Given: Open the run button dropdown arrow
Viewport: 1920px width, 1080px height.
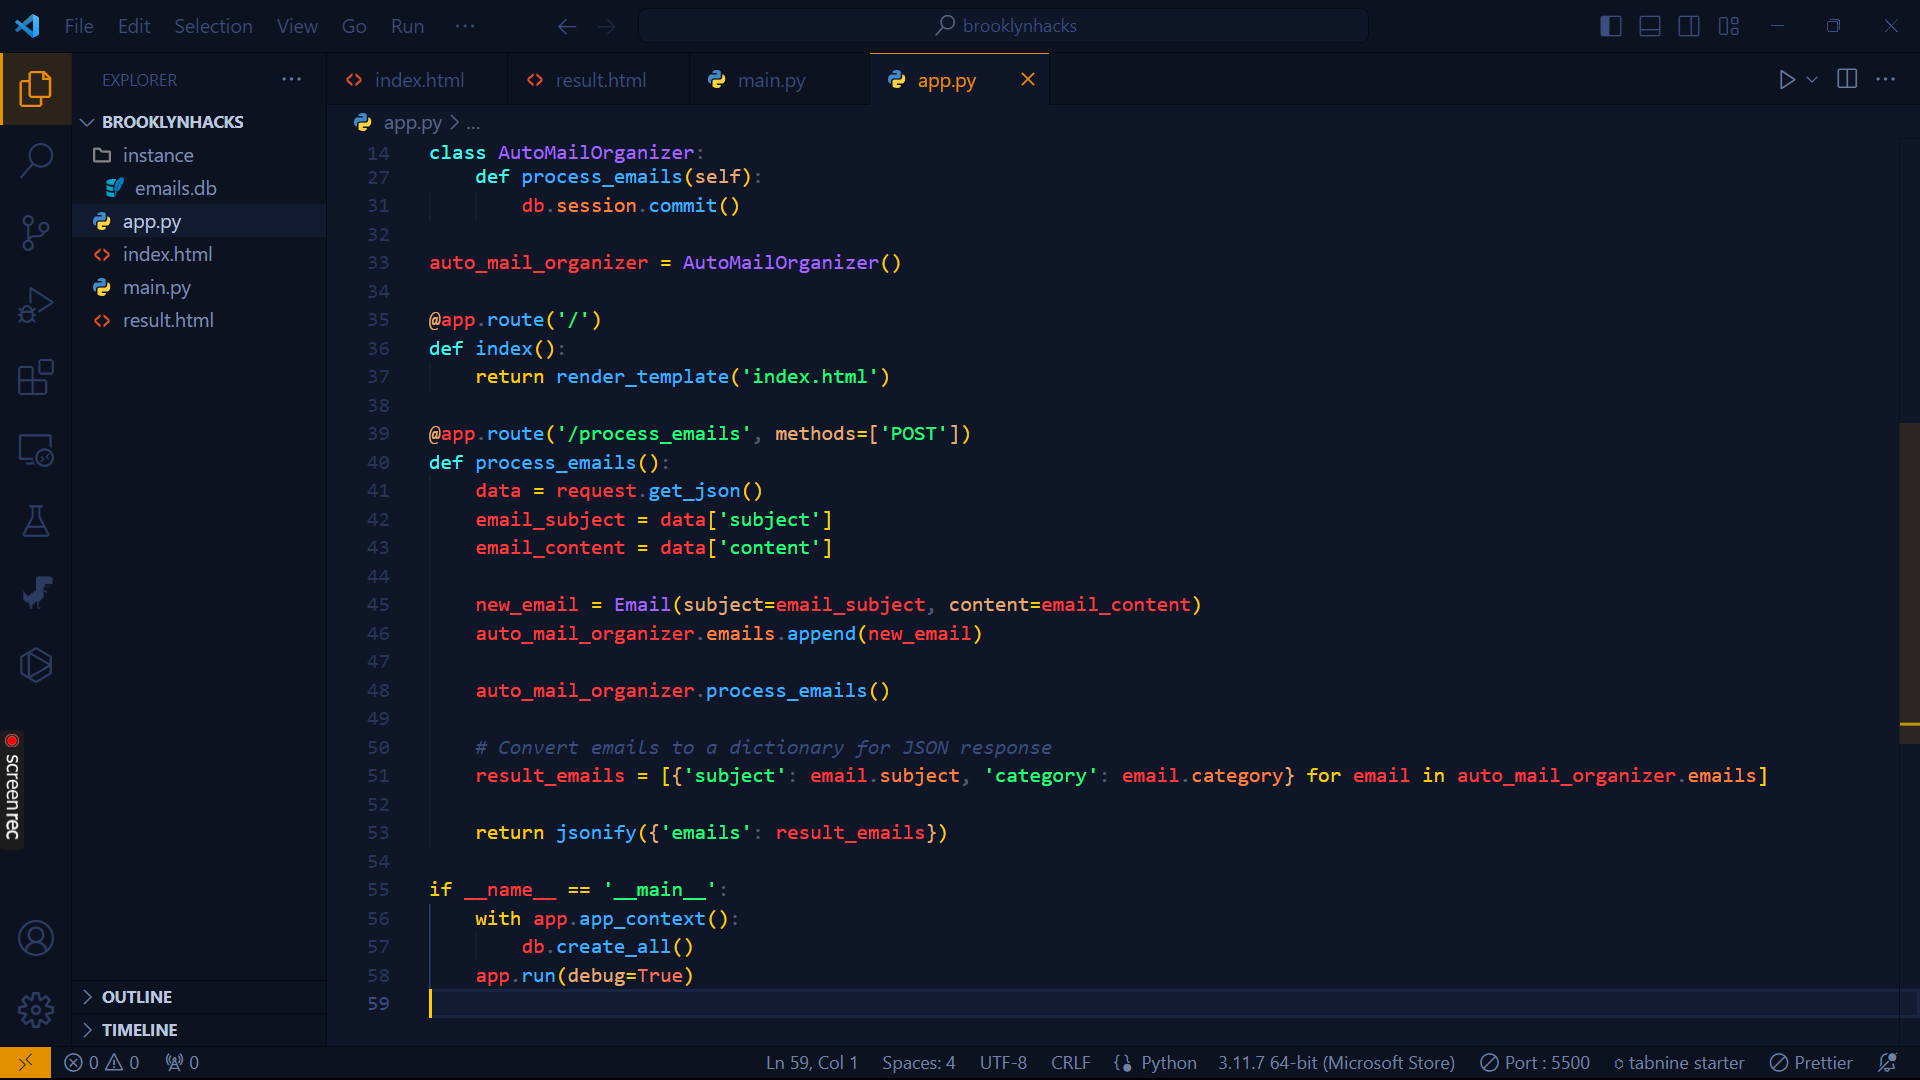Looking at the screenshot, I should 1812,79.
